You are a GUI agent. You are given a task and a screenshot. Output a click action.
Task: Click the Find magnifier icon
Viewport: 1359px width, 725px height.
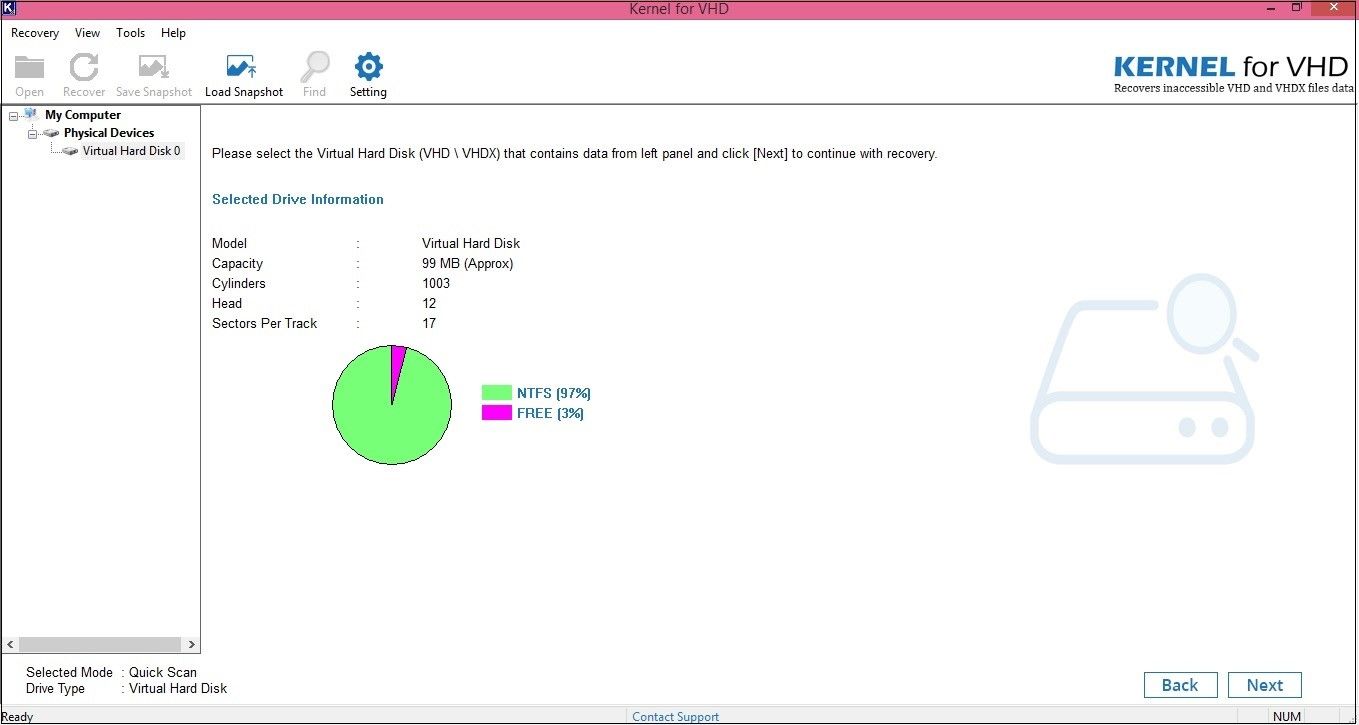point(315,67)
